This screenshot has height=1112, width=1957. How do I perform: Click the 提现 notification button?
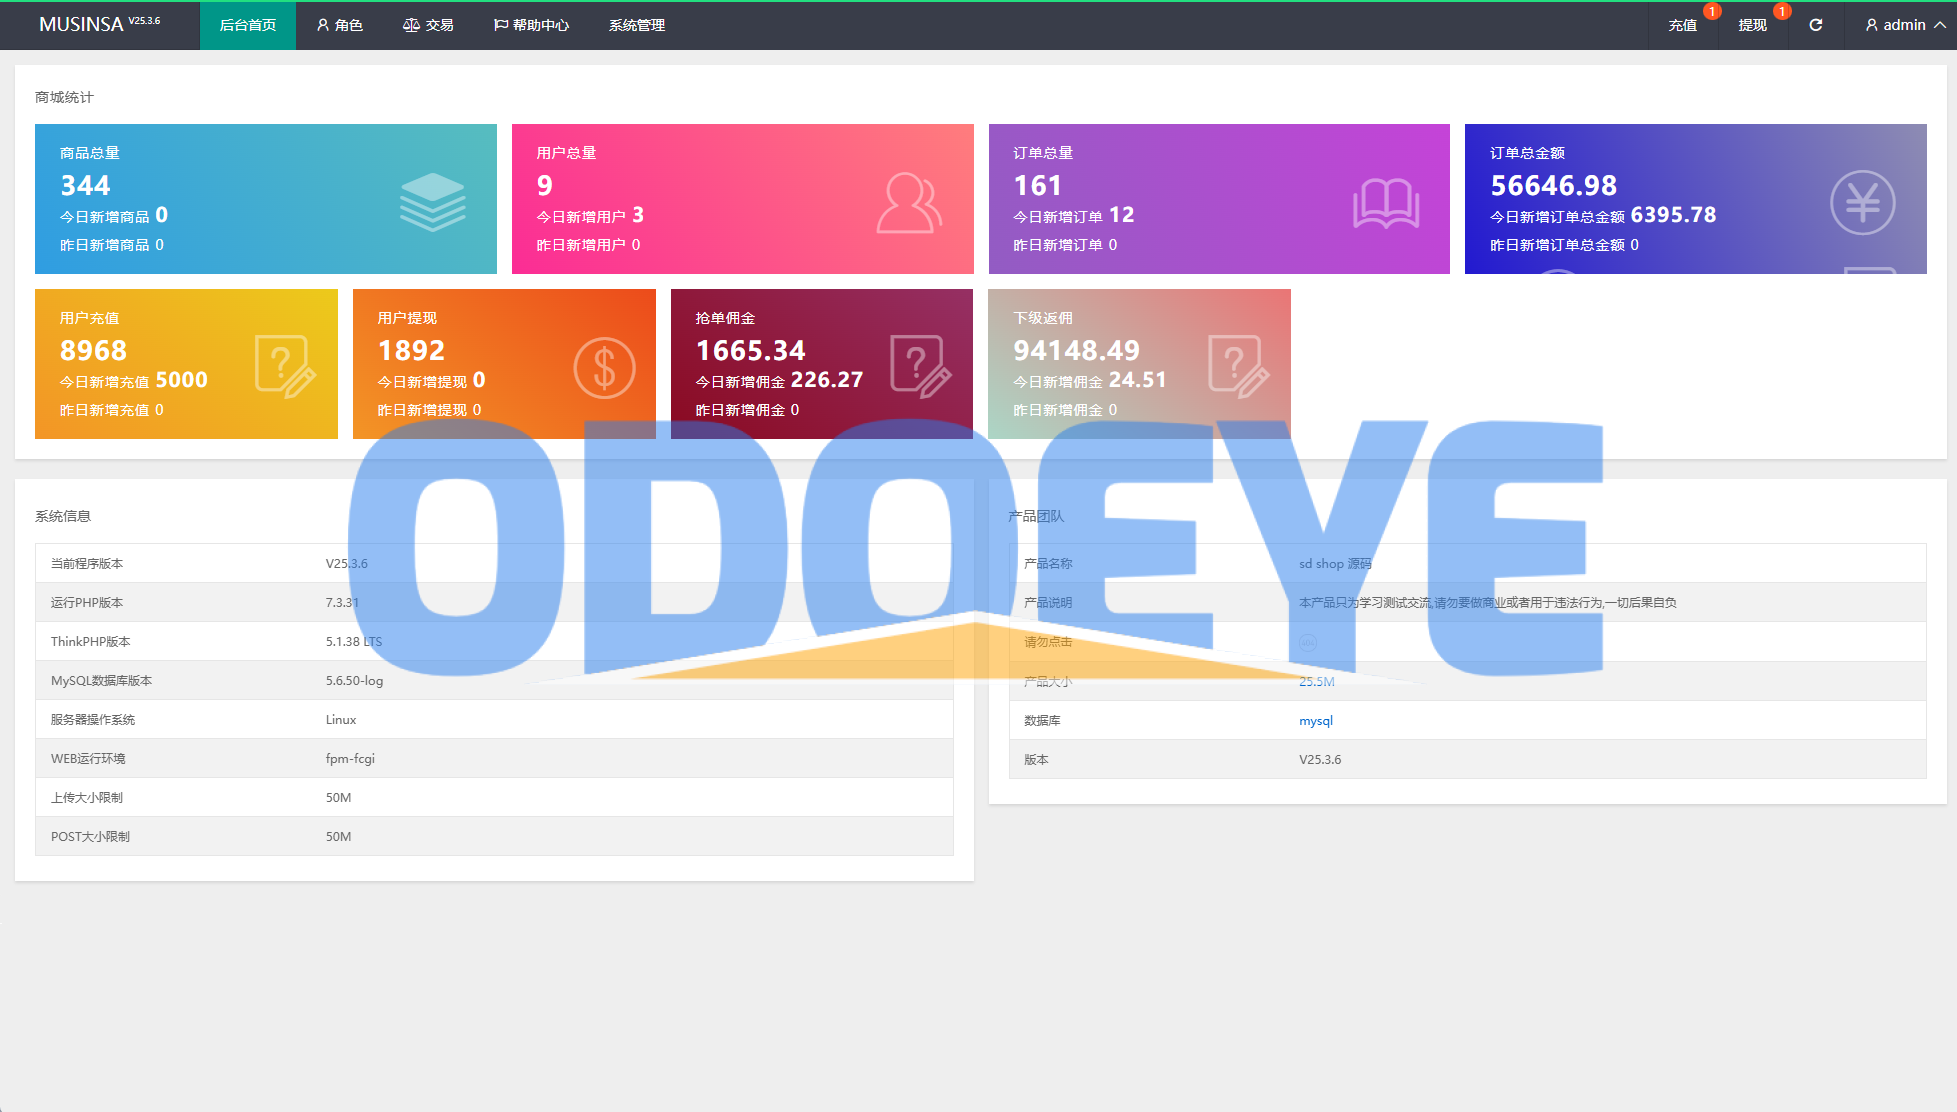[x=1752, y=25]
